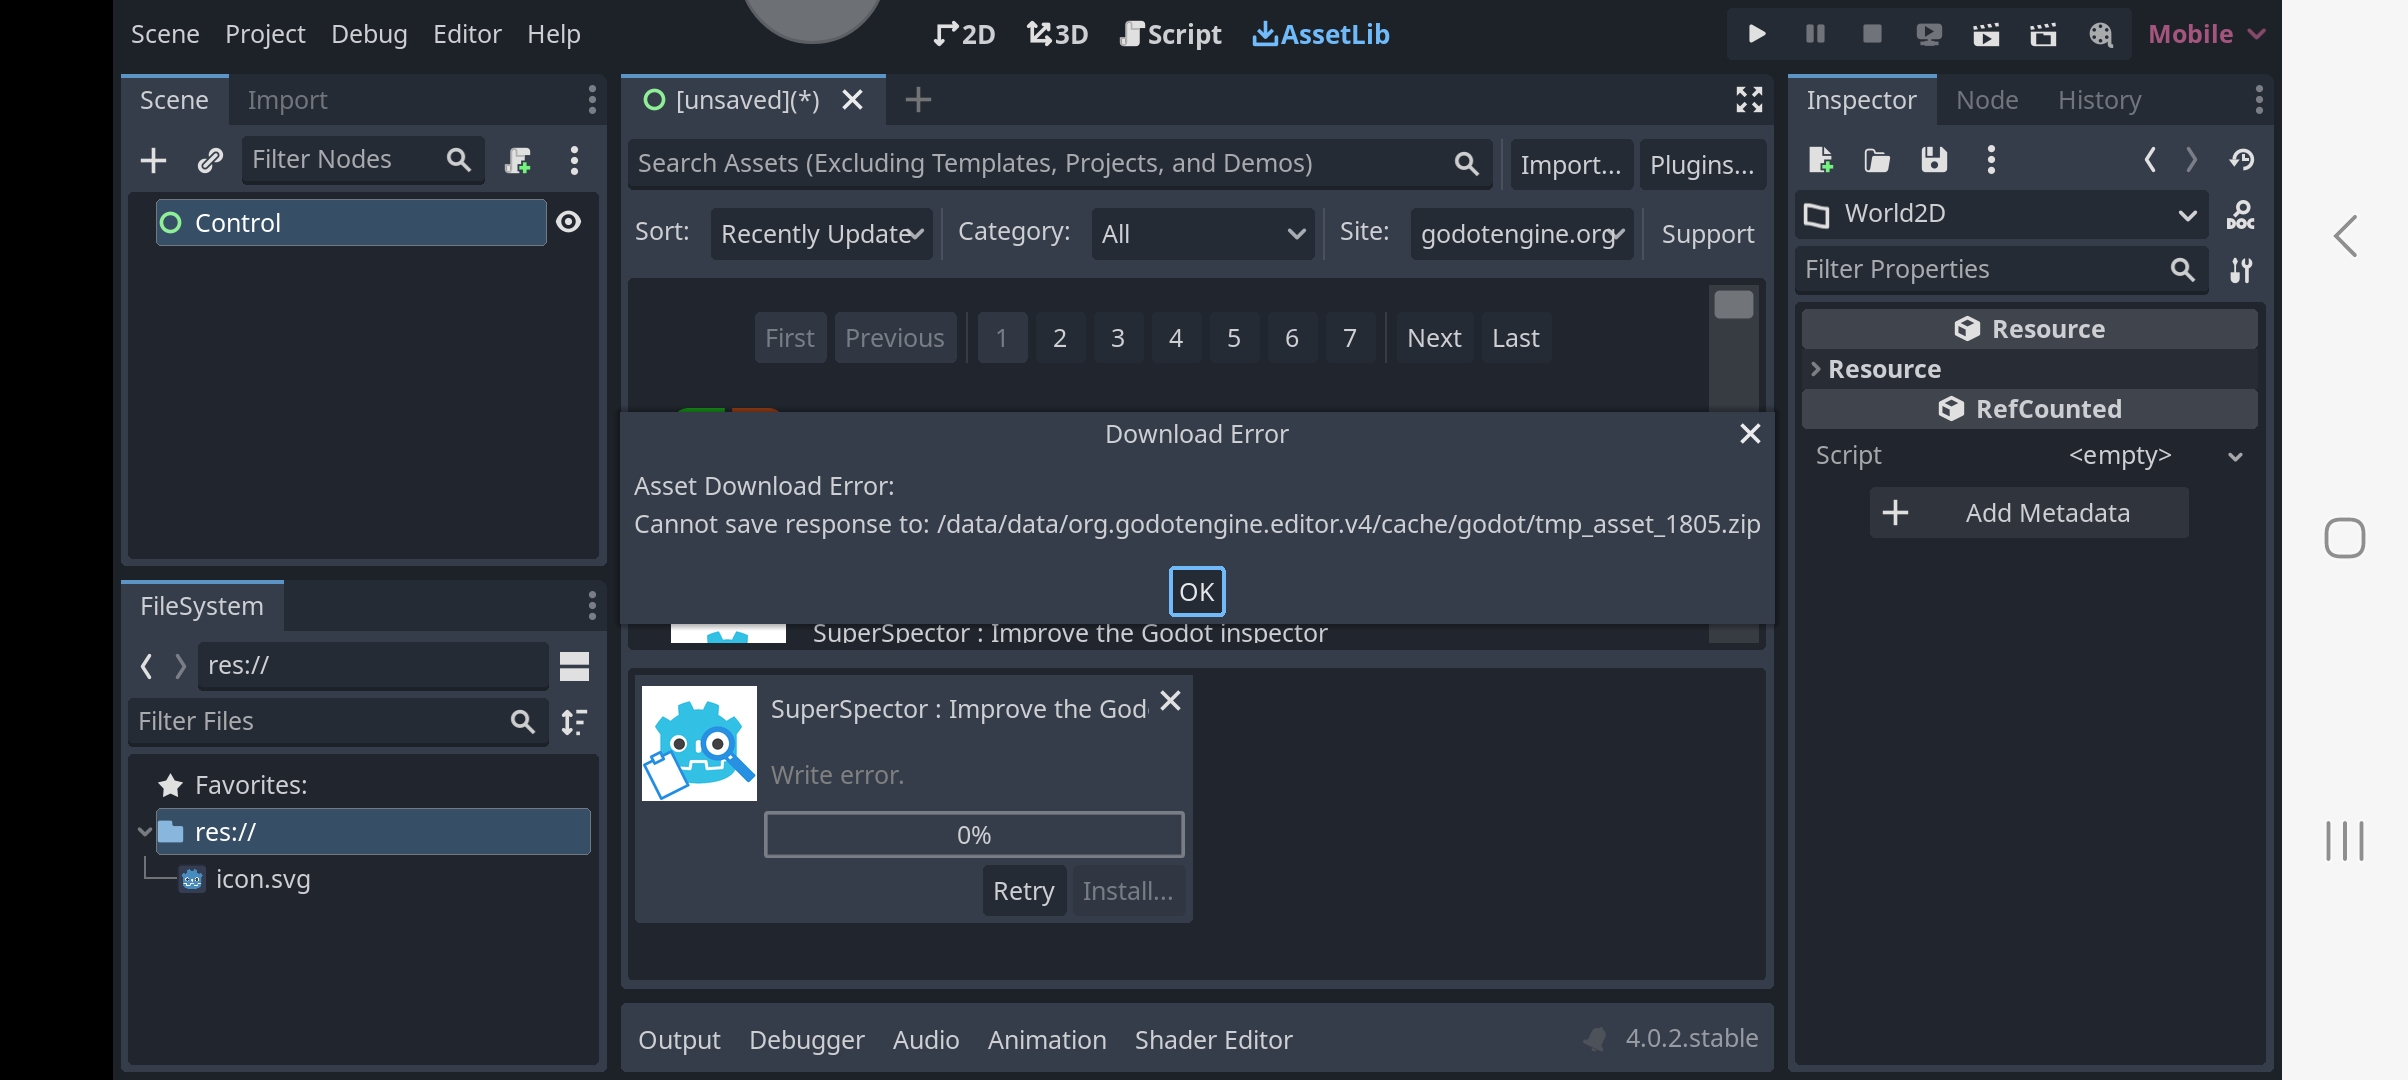Instantiate a child scene with the link icon
The width and height of the screenshot is (2408, 1080).
210,159
